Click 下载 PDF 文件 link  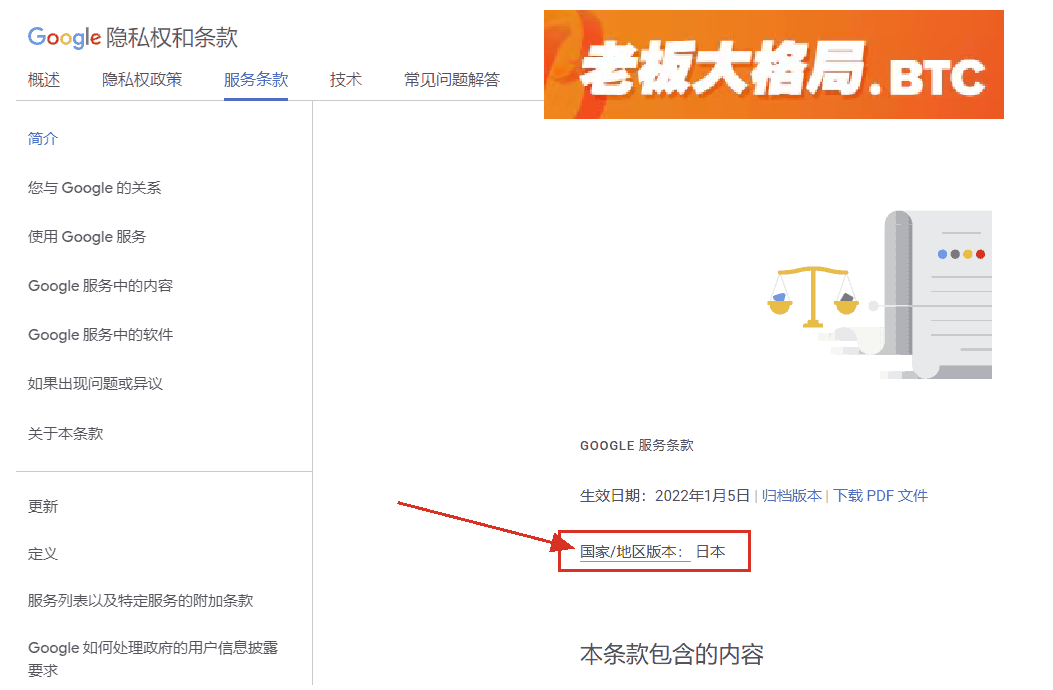click(881, 496)
